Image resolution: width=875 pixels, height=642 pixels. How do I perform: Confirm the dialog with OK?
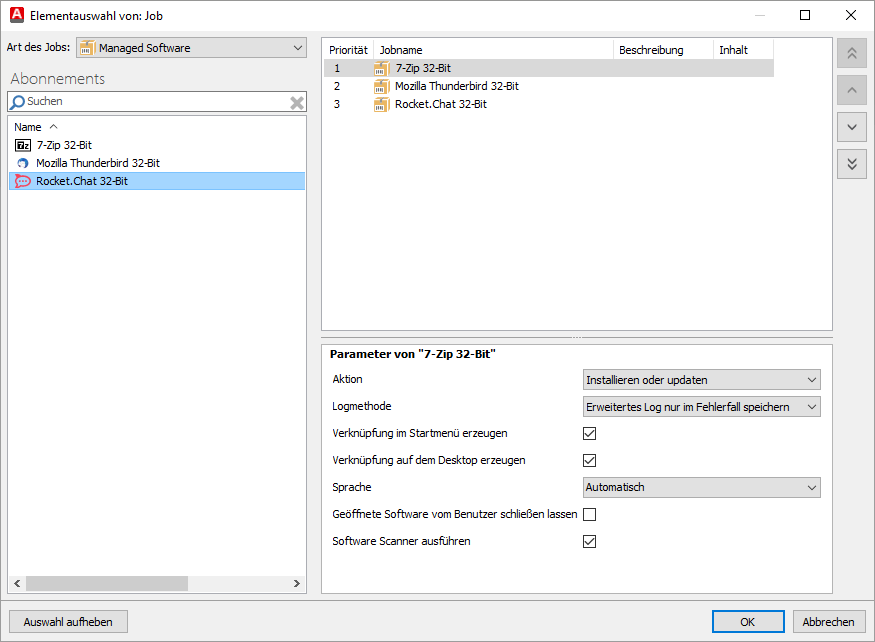tap(747, 621)
